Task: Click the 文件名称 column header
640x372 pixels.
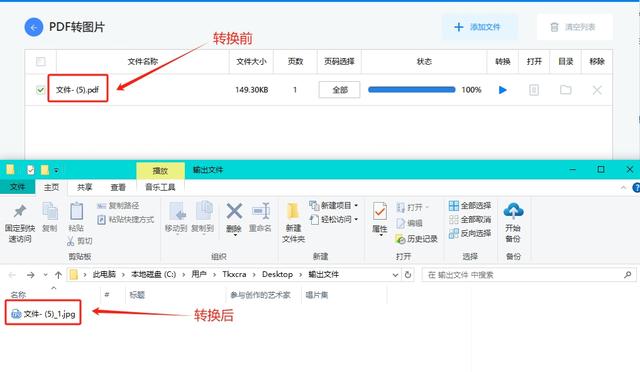Action: click(x=142, y=62)
